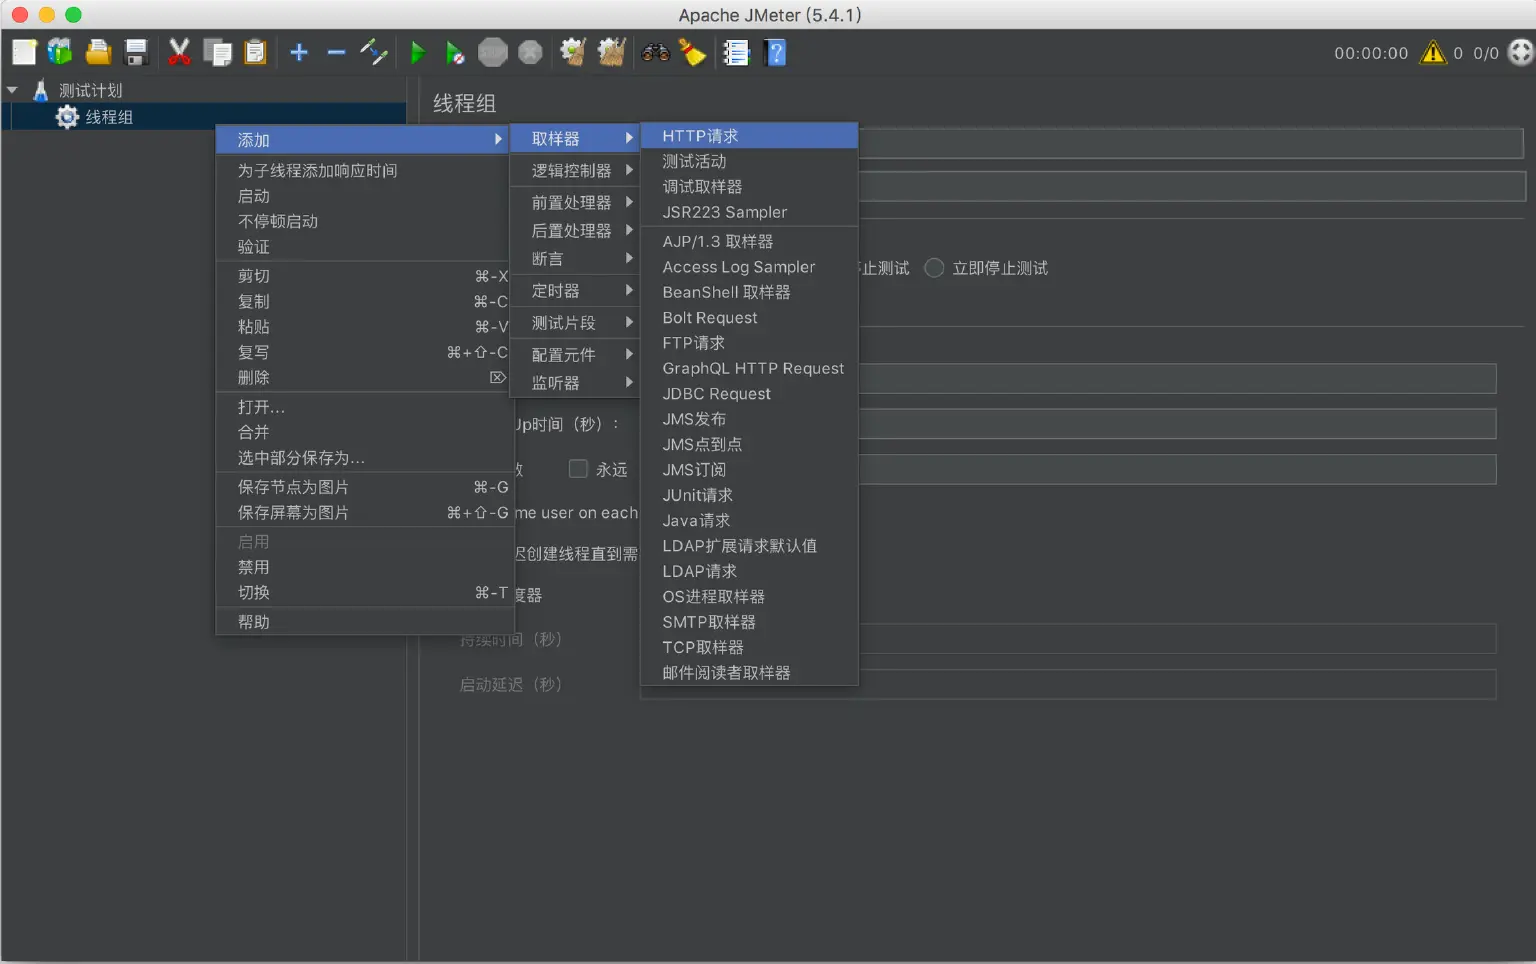Save the test plan
This screenshot has height=964, width=1536.
[x=136, y=51]
